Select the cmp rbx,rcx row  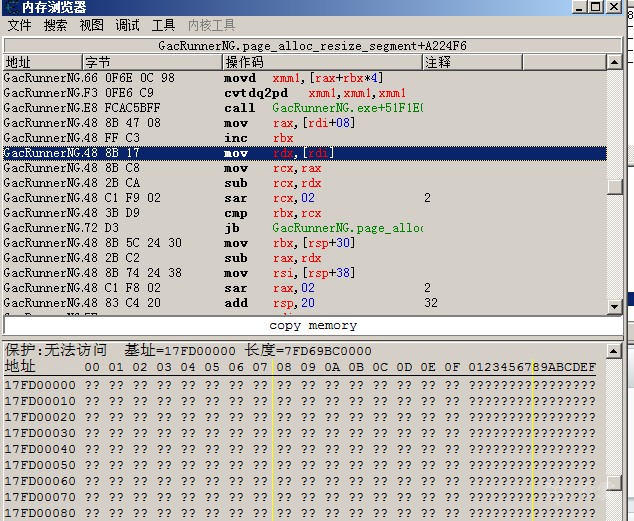point(305,213)
